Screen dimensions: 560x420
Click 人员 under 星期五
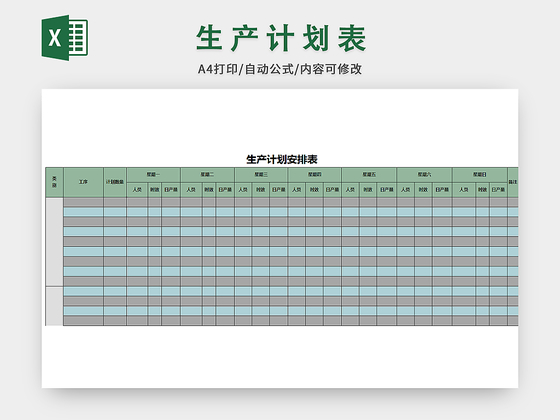click(x=350, y=190)
